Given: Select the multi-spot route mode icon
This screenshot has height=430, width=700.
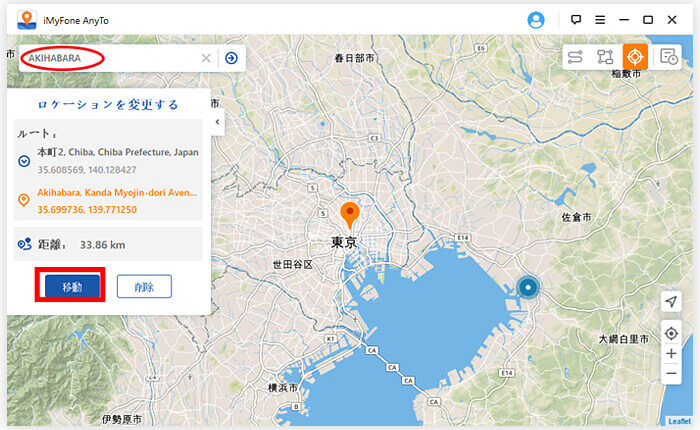Looking at the screenshot, I should [604, 57].
